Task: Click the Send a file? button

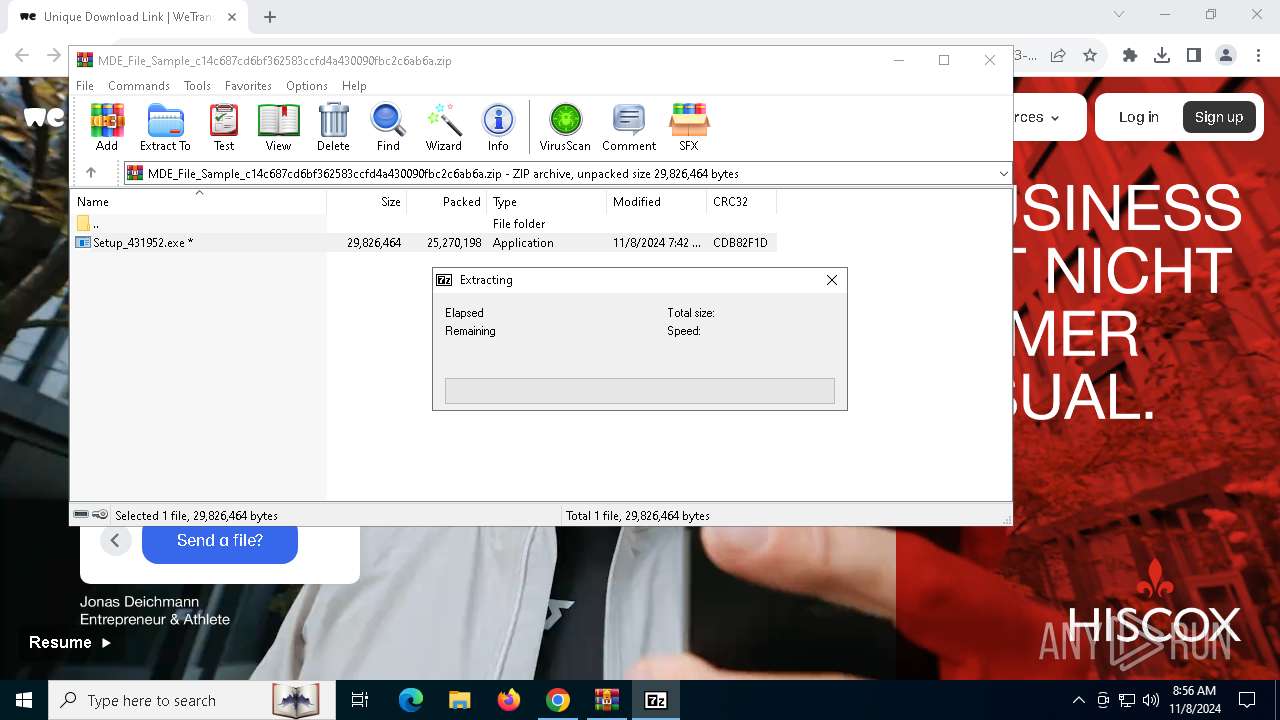Action: tap(220, 540)
